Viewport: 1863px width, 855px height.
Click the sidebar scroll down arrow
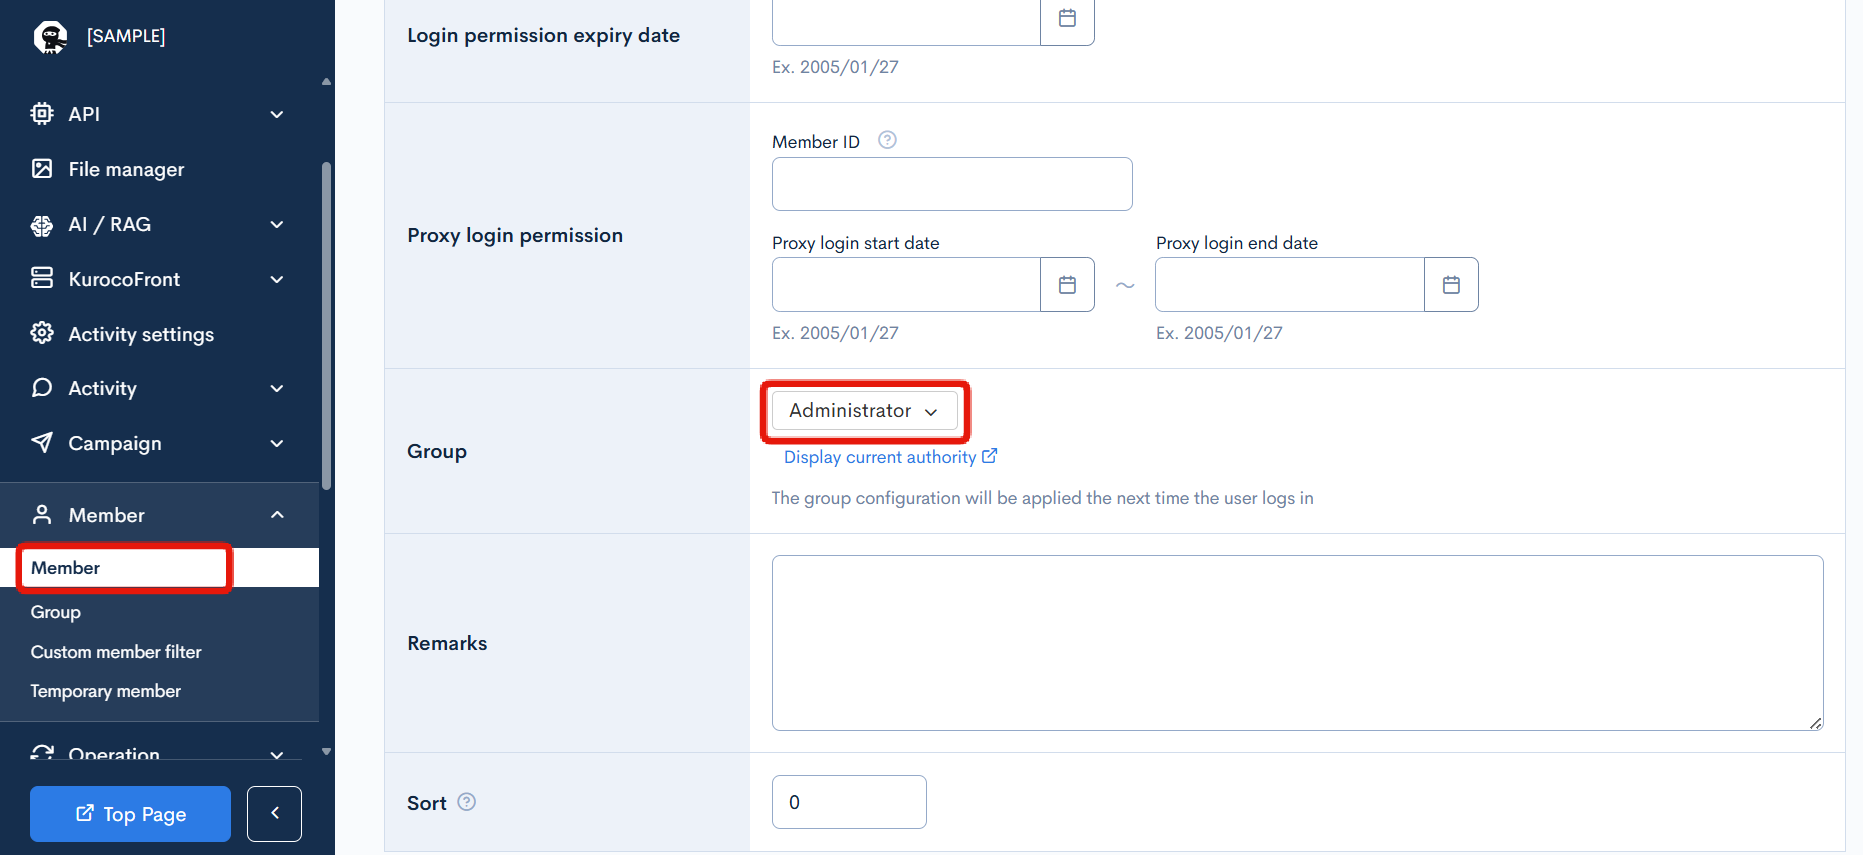(x=326, y=751)
